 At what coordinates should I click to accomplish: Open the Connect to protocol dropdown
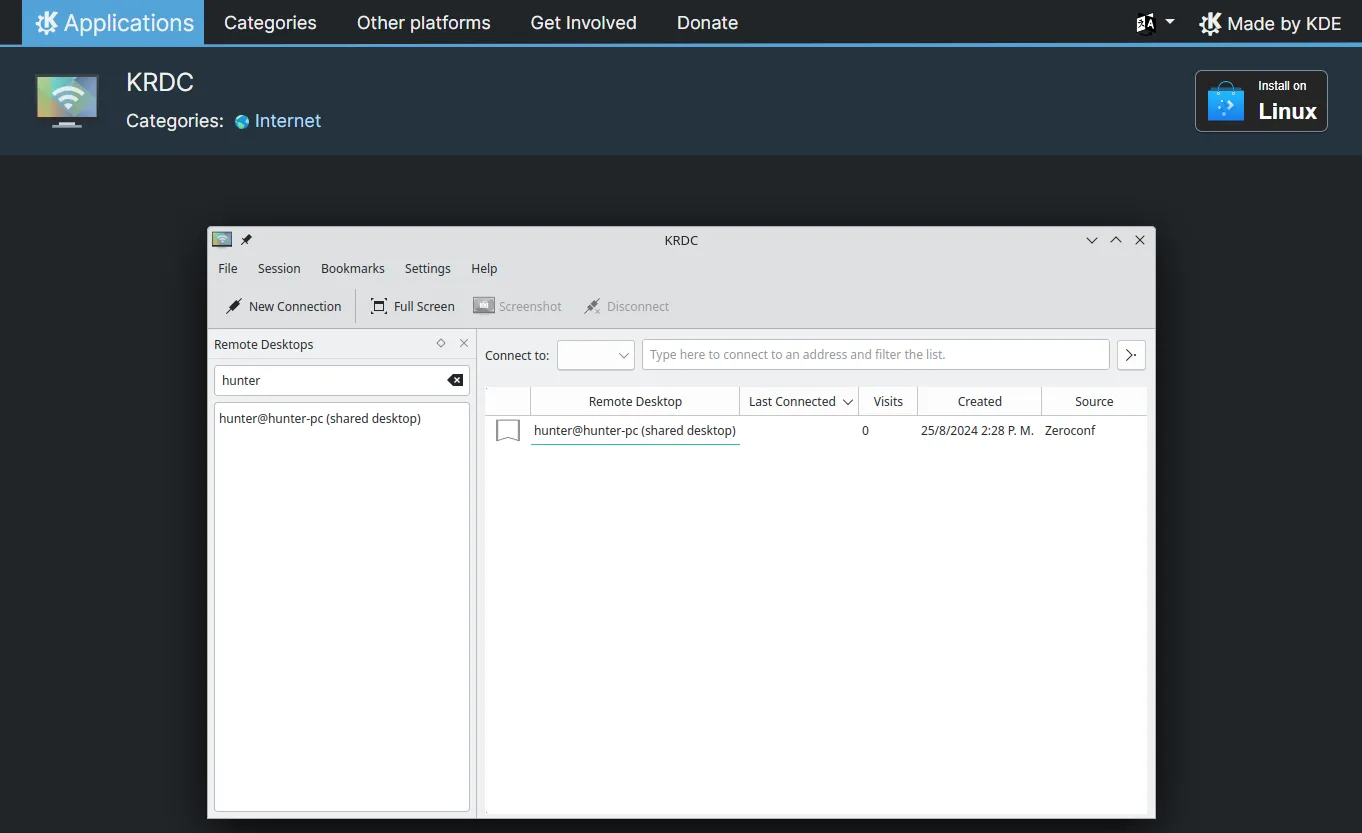[596, 355]
